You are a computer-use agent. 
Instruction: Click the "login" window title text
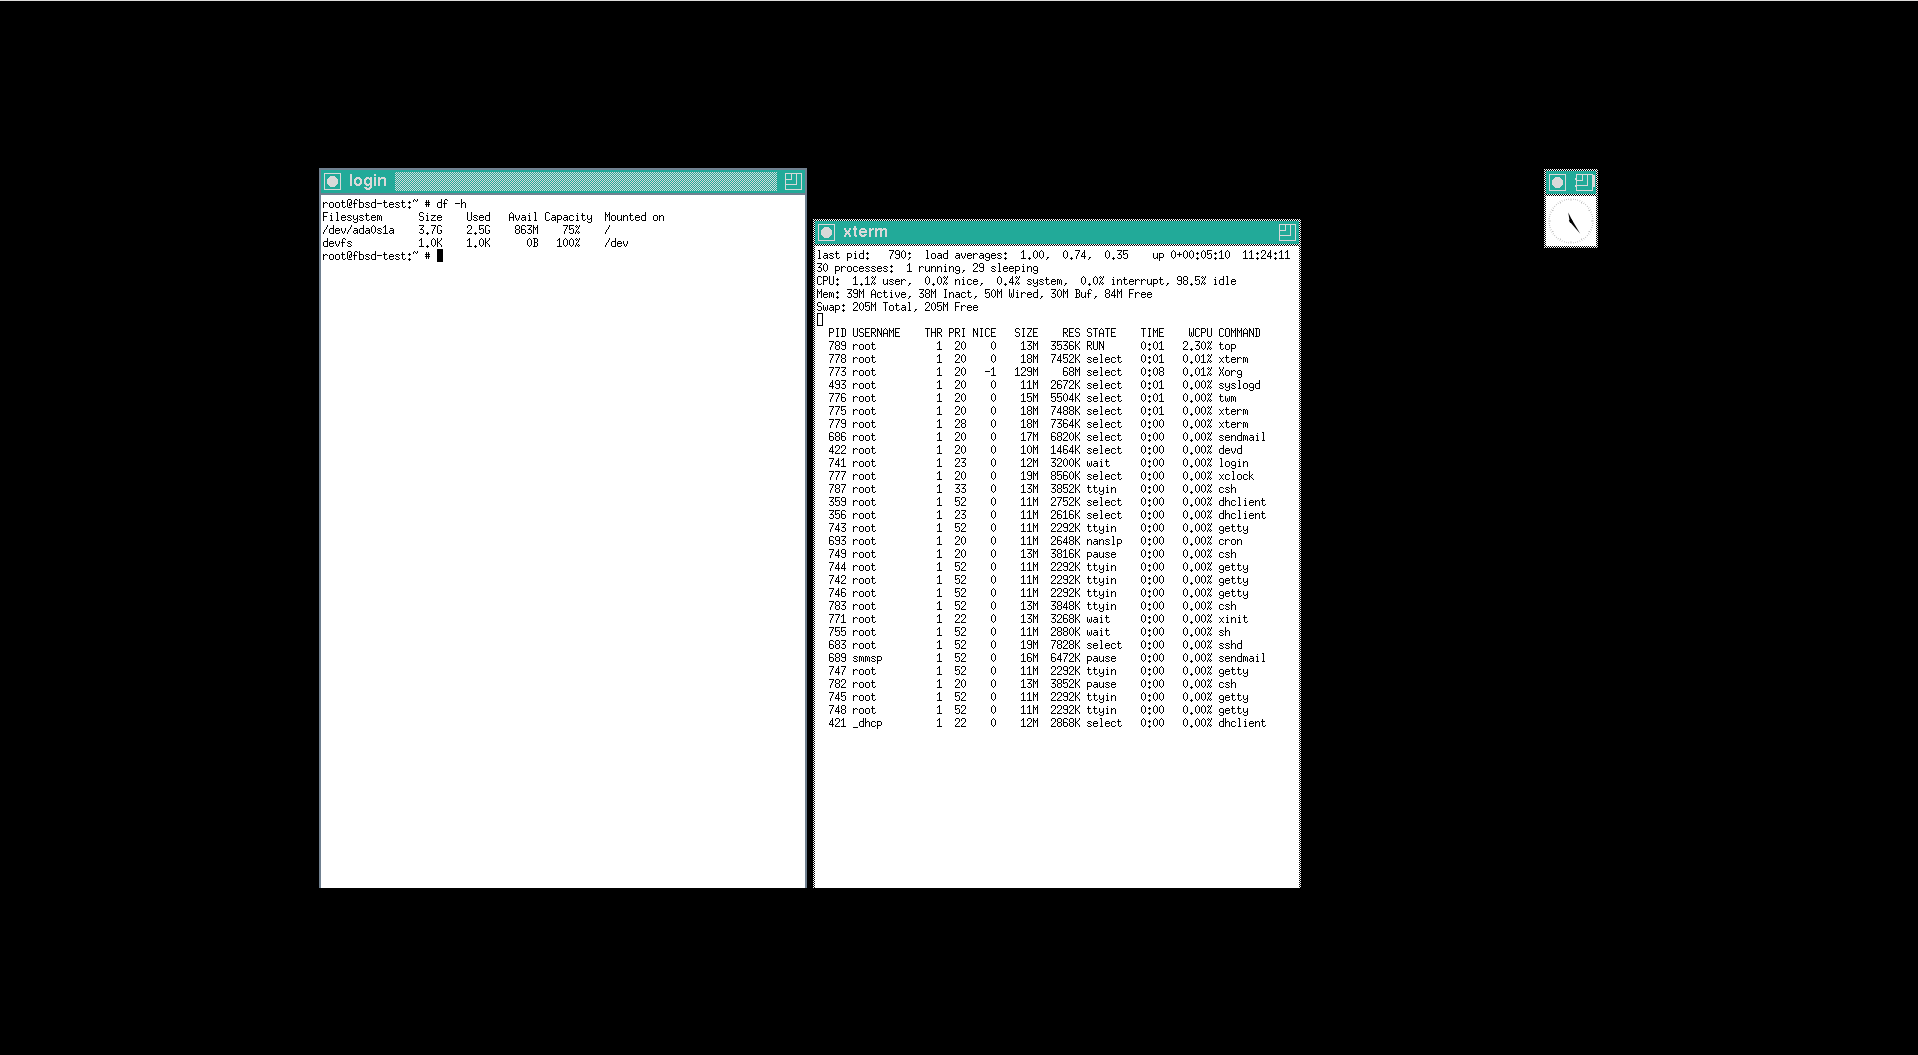[x=367, y=181]
